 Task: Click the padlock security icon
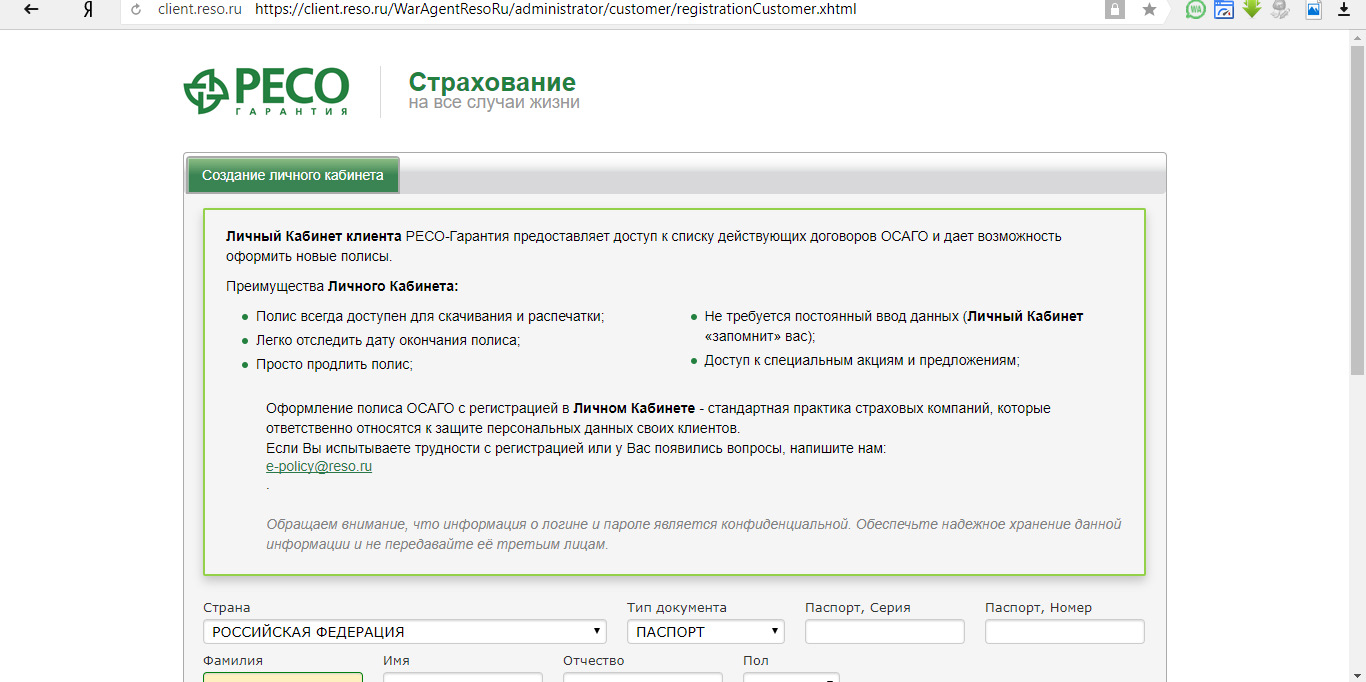click(1114, 10)
